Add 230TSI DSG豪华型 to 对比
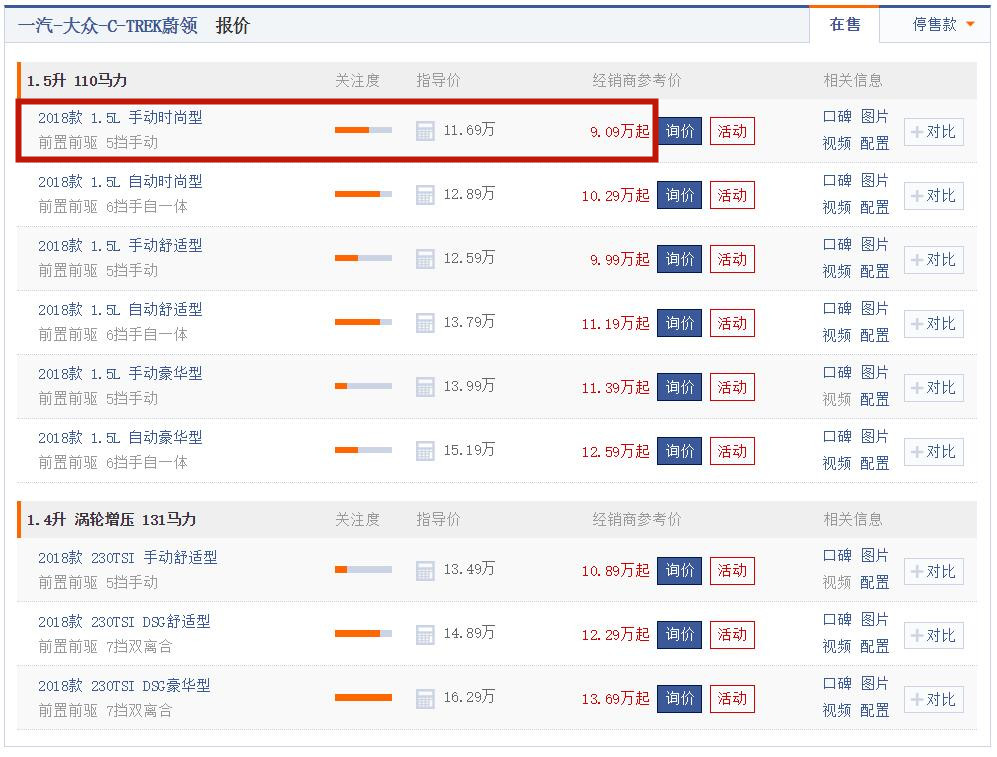 click(x=933, y=700)
